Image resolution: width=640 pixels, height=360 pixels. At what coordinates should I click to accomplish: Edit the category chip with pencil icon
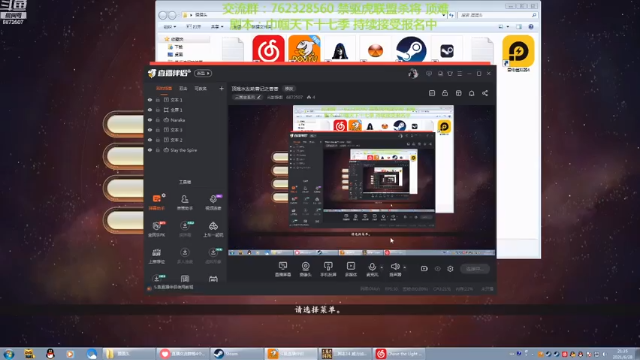(247, 97)
